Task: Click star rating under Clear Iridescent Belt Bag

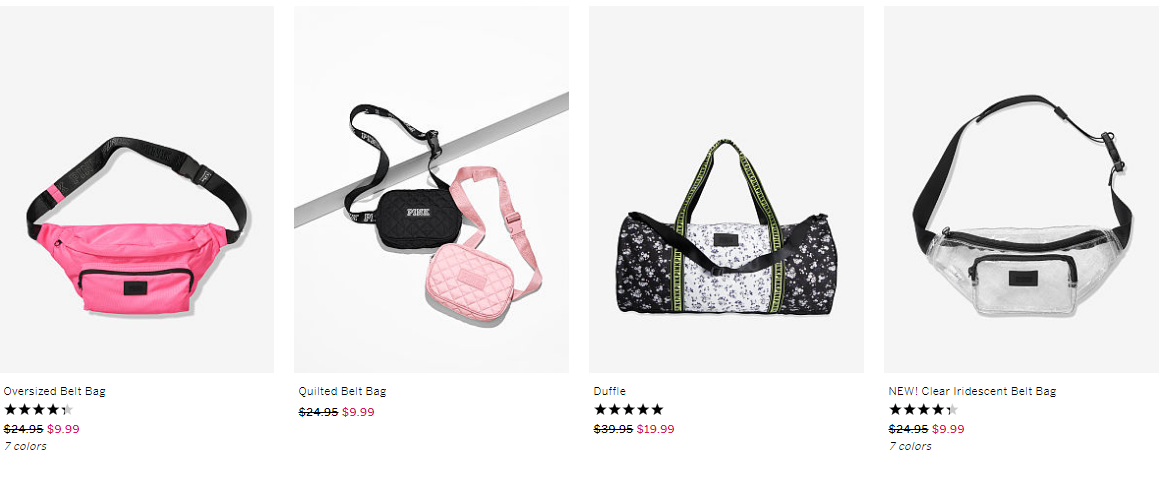Action: point(923,409)
